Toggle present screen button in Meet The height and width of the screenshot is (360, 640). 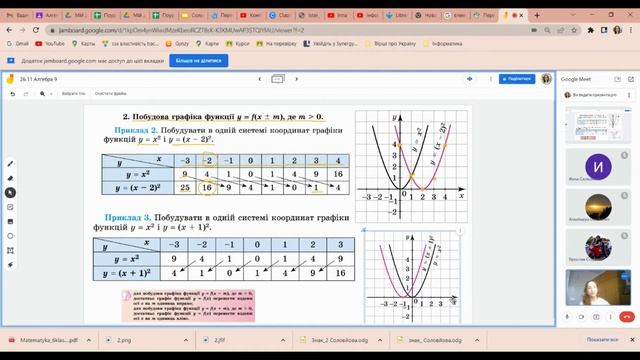(x=596, y=317)
